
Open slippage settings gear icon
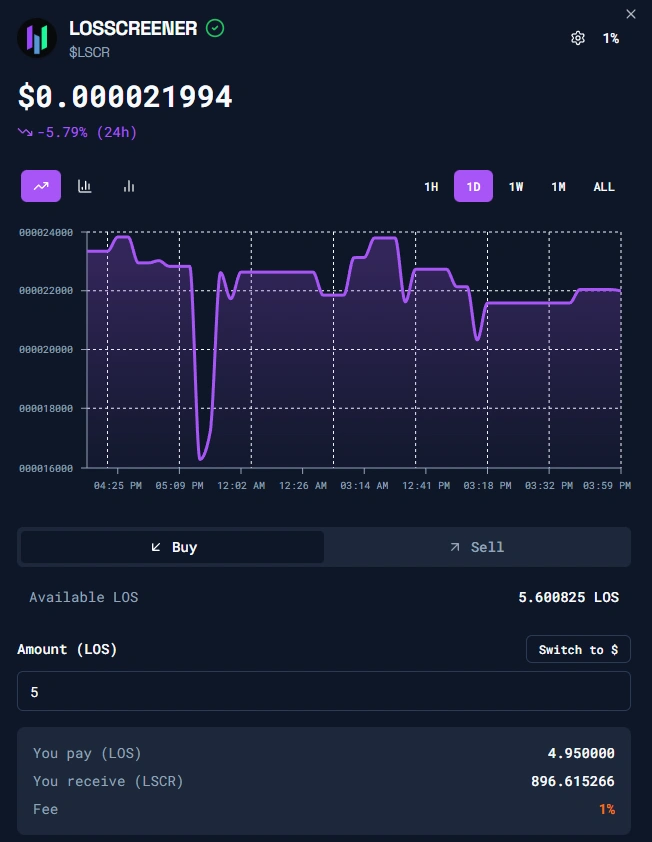(x=577, y=38)
